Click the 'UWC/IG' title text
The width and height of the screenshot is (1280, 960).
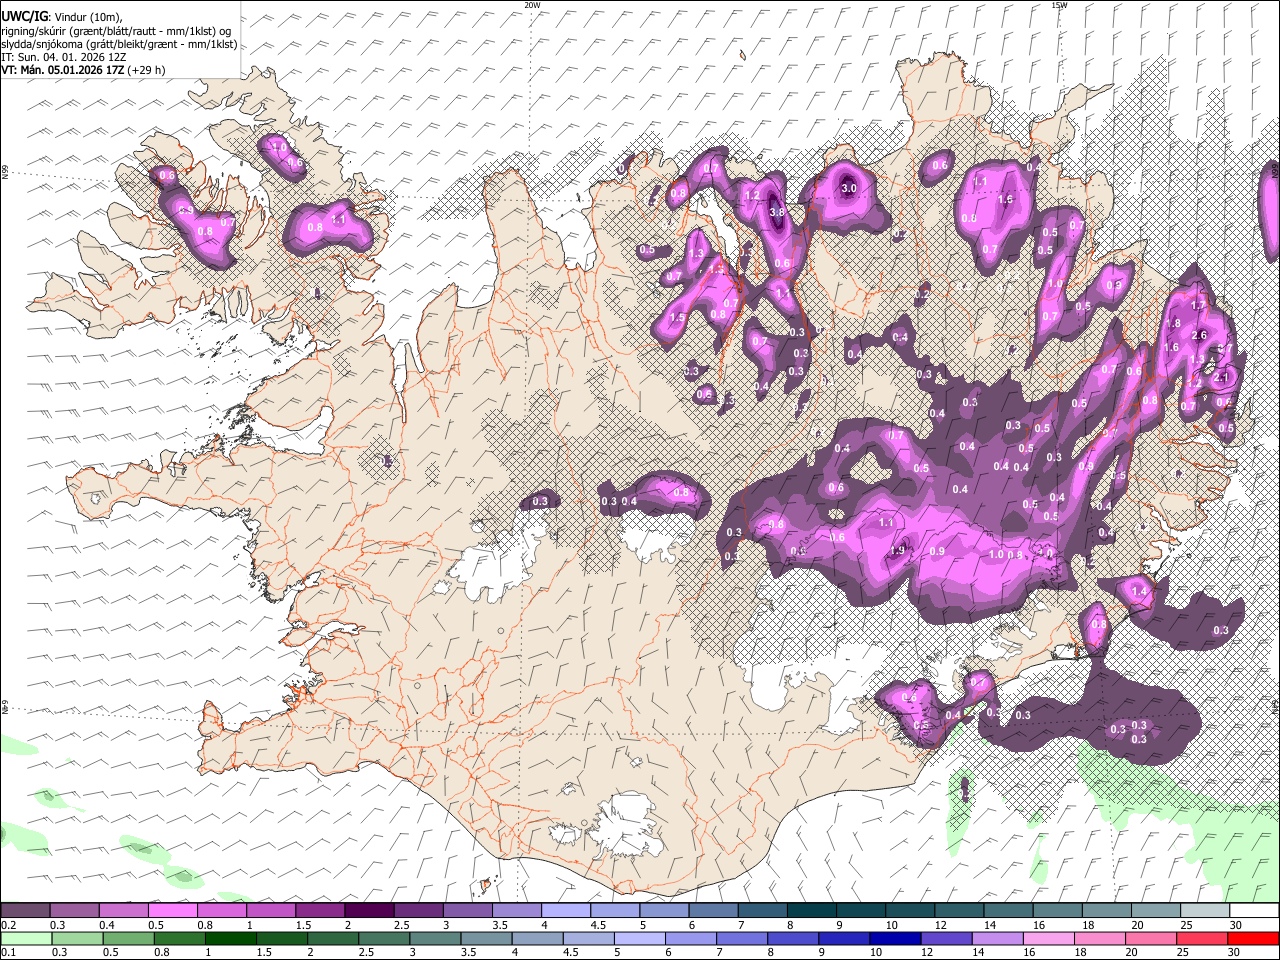24,16
